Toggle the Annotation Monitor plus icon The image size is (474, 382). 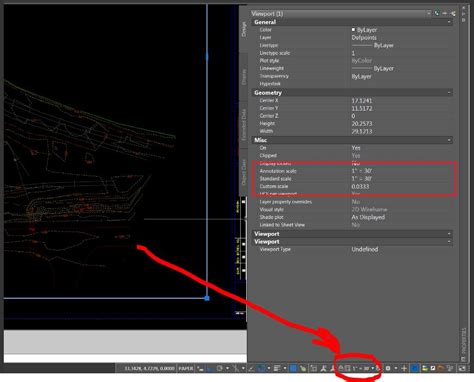(404, 368)
